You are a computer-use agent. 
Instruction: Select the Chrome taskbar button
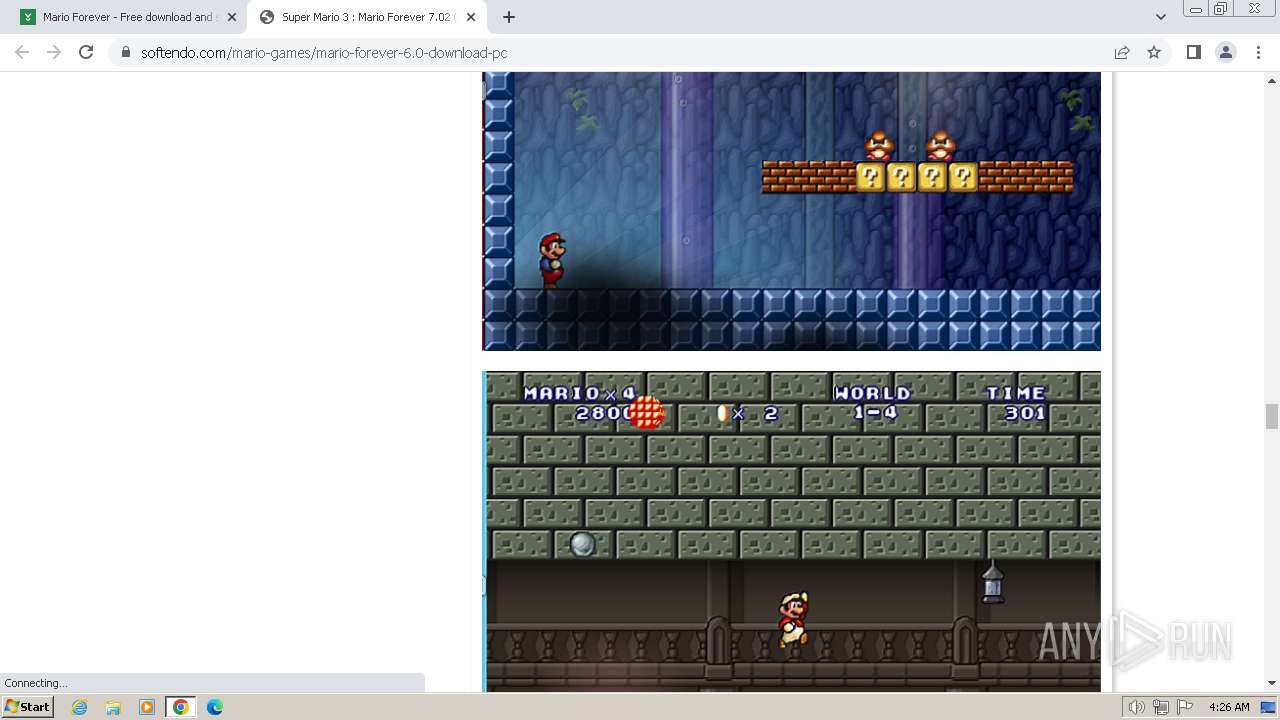click(180, 707)
